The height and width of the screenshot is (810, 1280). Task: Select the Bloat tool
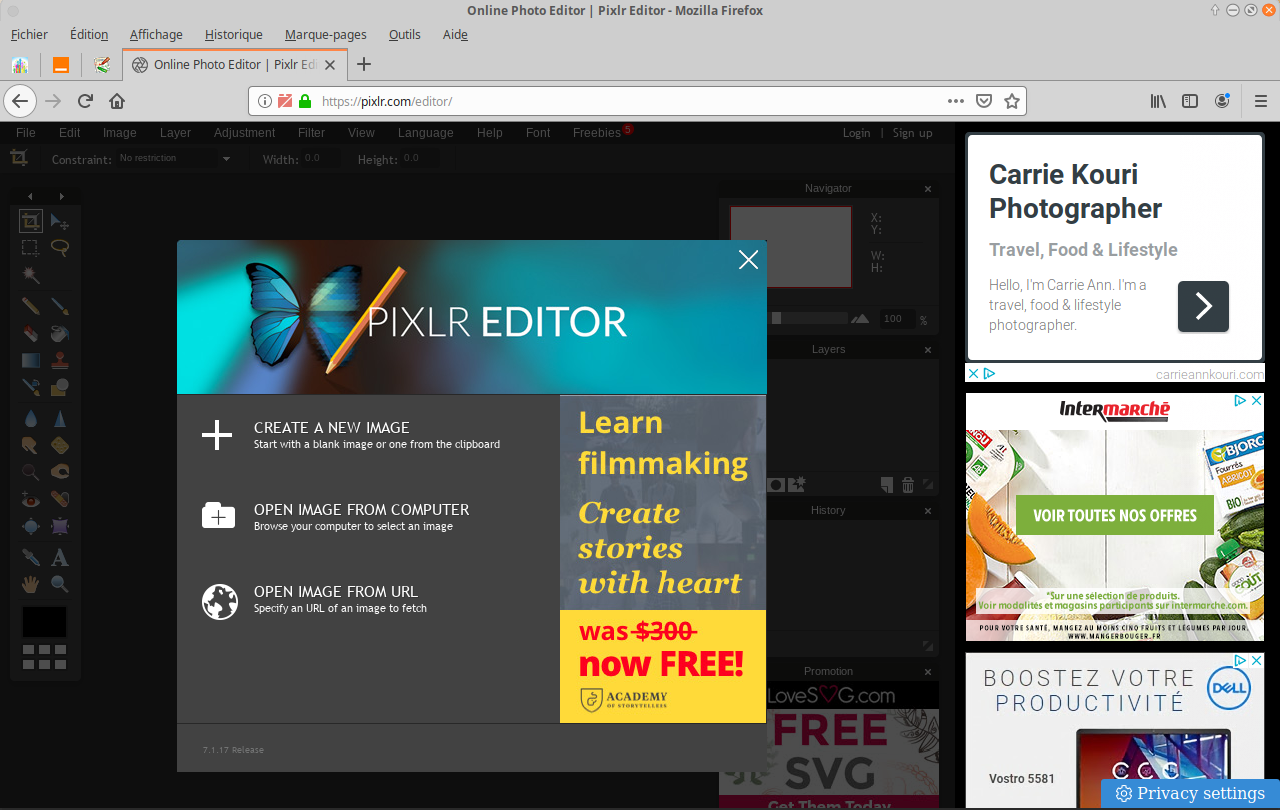pyautogui.click(x=31, y=525)
